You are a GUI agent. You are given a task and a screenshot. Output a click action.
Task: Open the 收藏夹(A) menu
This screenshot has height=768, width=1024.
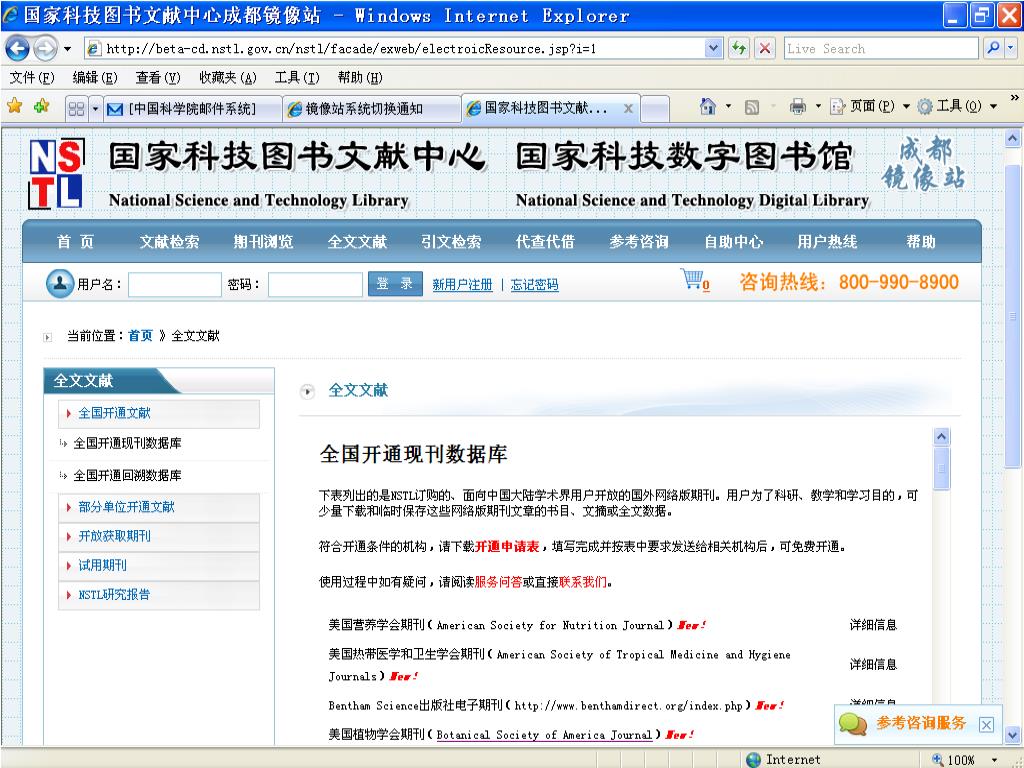click(228, 78)
